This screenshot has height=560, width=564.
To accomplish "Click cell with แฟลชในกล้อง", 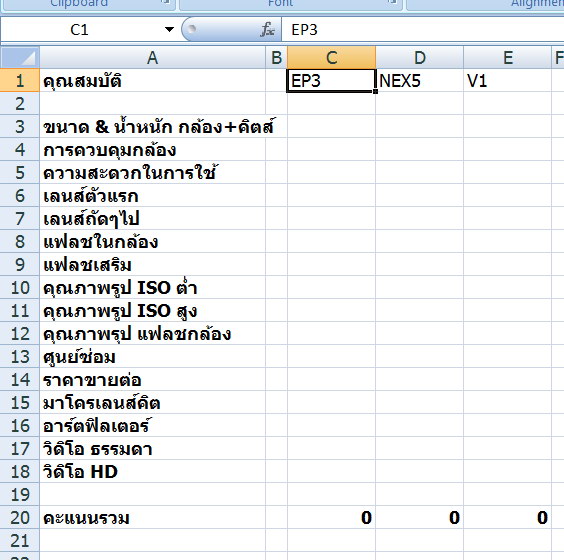I will click(152, 242).
